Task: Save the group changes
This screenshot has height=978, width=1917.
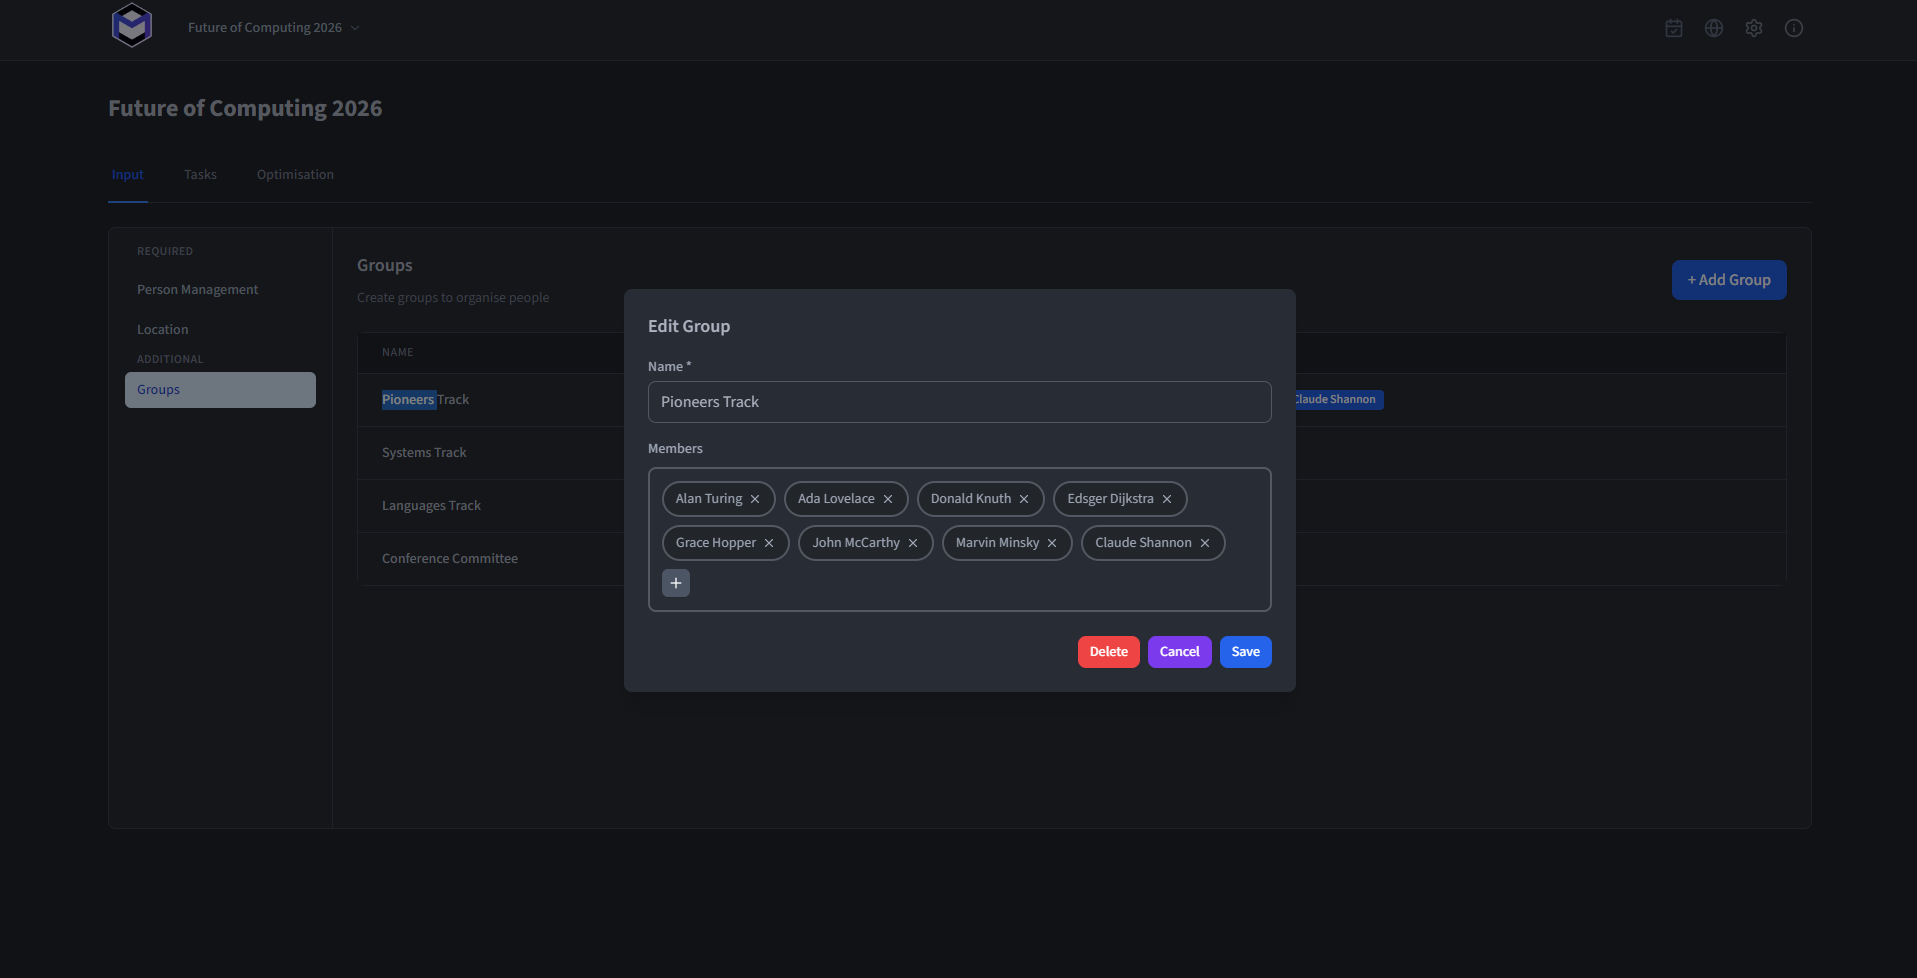Action: point(1246,652)
